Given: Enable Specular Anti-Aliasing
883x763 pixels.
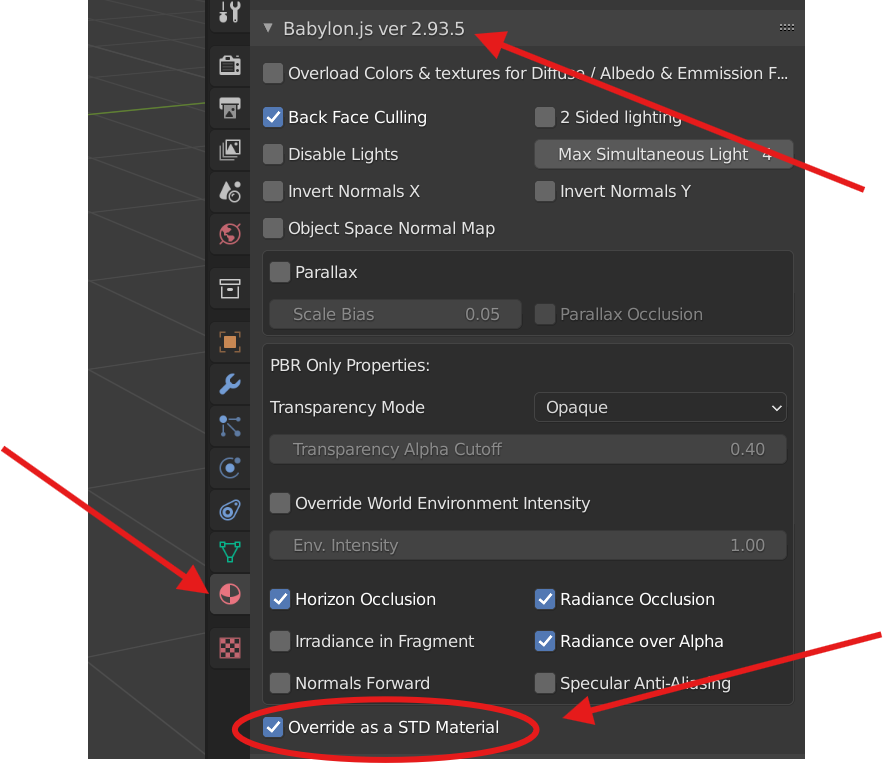Looking at the screenshot, I should (x=545, y=684).
